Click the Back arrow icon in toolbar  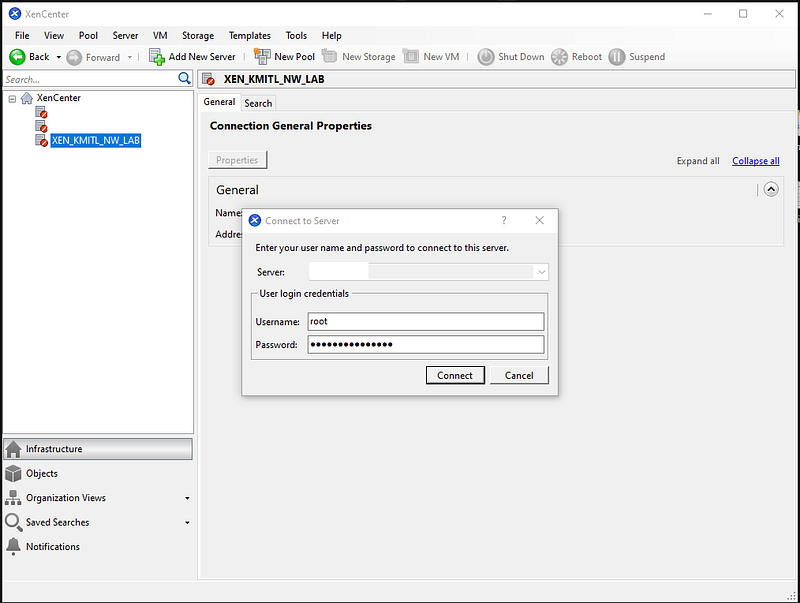17,57
